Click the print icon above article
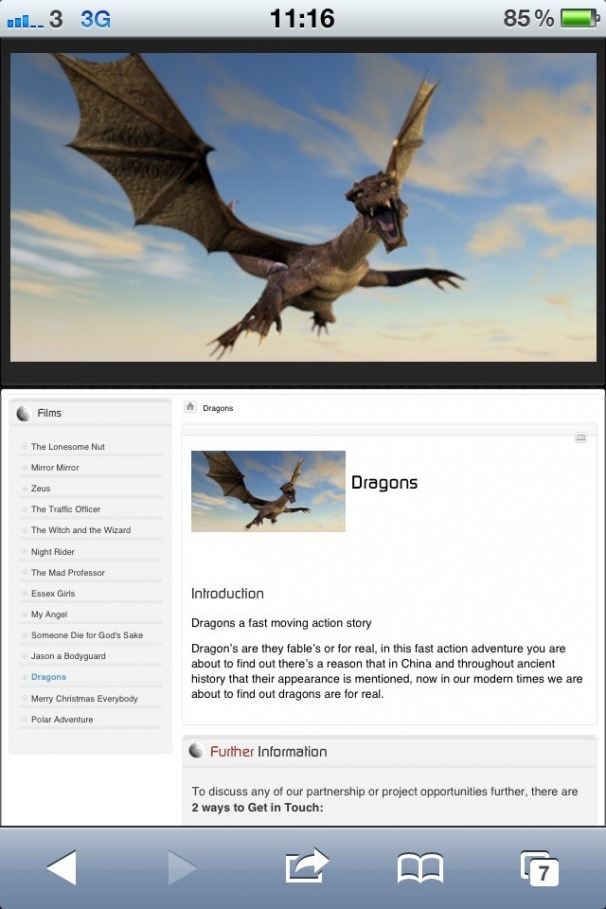This screenshot has height=909, width=606. (x=580, y=438)
